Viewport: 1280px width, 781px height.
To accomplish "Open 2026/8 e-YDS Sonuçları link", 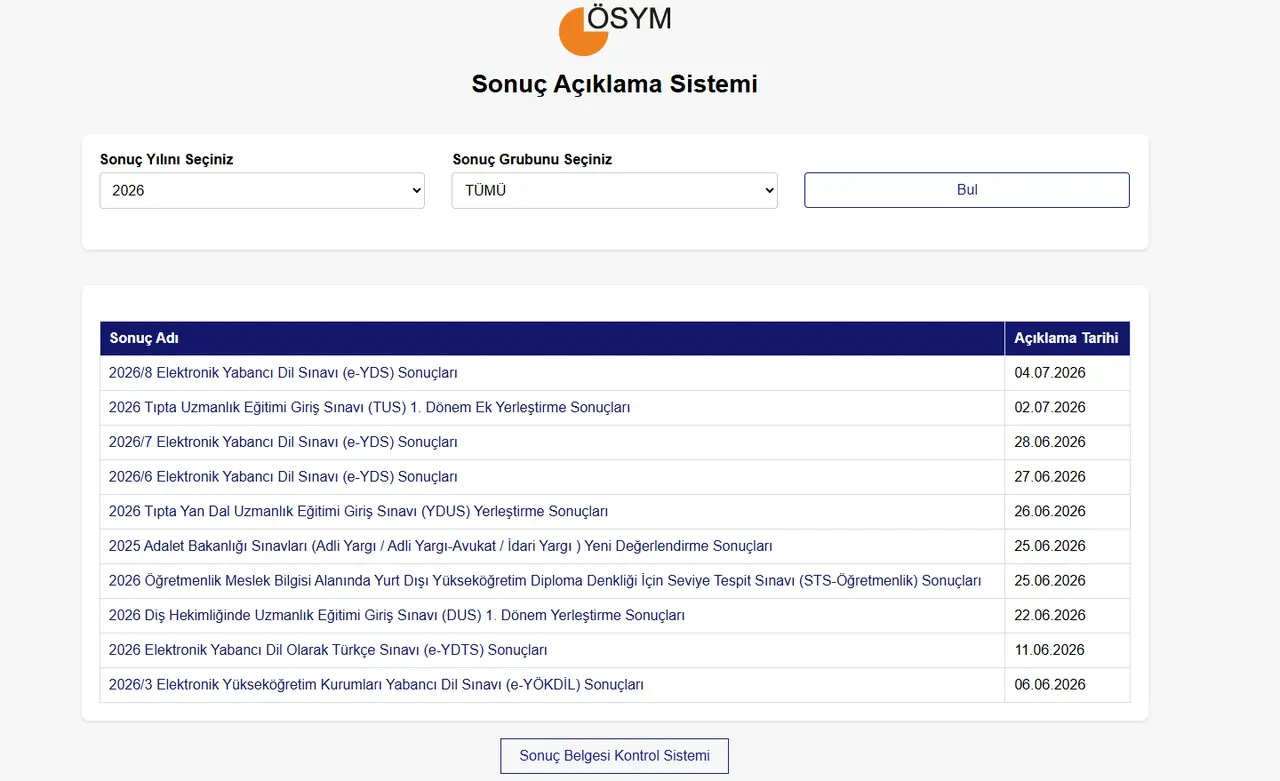I will 283,373.
